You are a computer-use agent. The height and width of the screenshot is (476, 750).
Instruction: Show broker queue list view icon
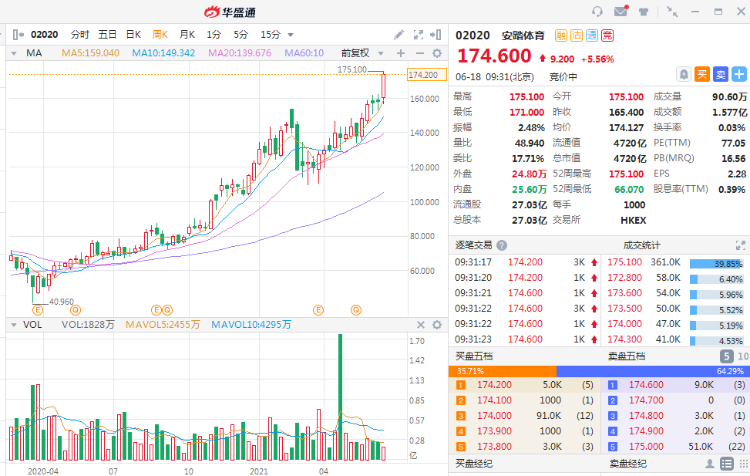click(x=727, y=464)
